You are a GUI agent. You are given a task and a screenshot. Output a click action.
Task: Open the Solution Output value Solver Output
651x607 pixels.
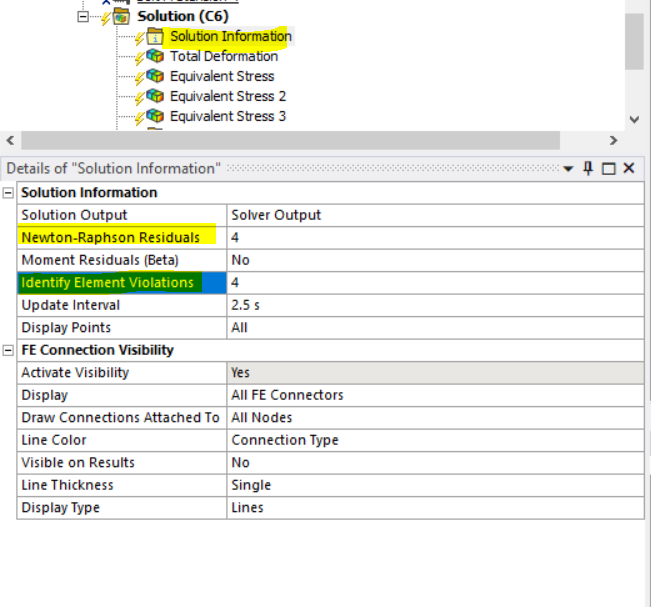point(435,215)
